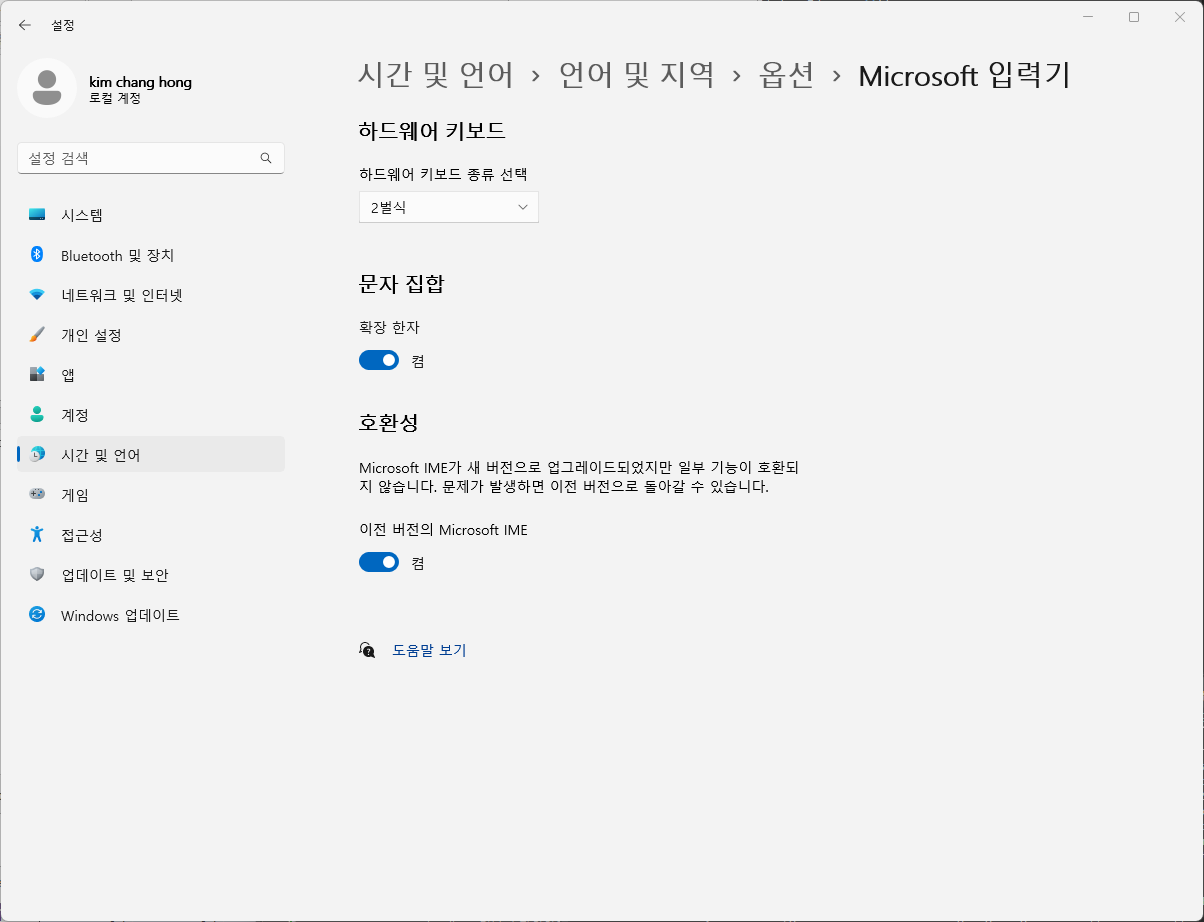Viewport: 1204px width, 922px height.
Task: Go to 접근성 settings
Action: tap(151, 535)
